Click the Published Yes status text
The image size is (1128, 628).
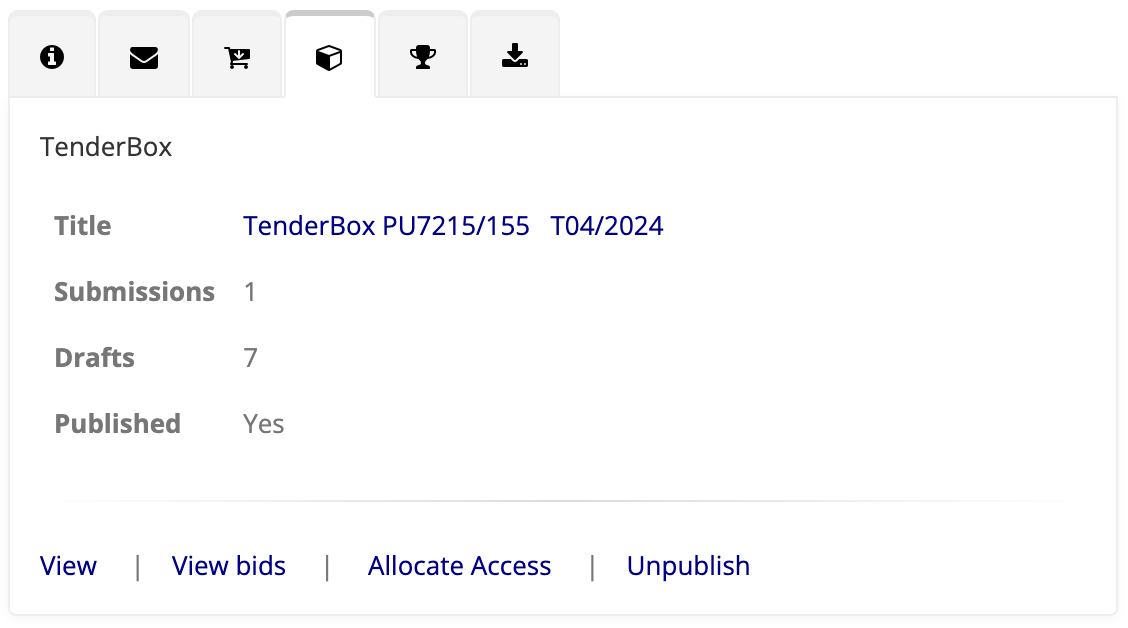[263, 424]
